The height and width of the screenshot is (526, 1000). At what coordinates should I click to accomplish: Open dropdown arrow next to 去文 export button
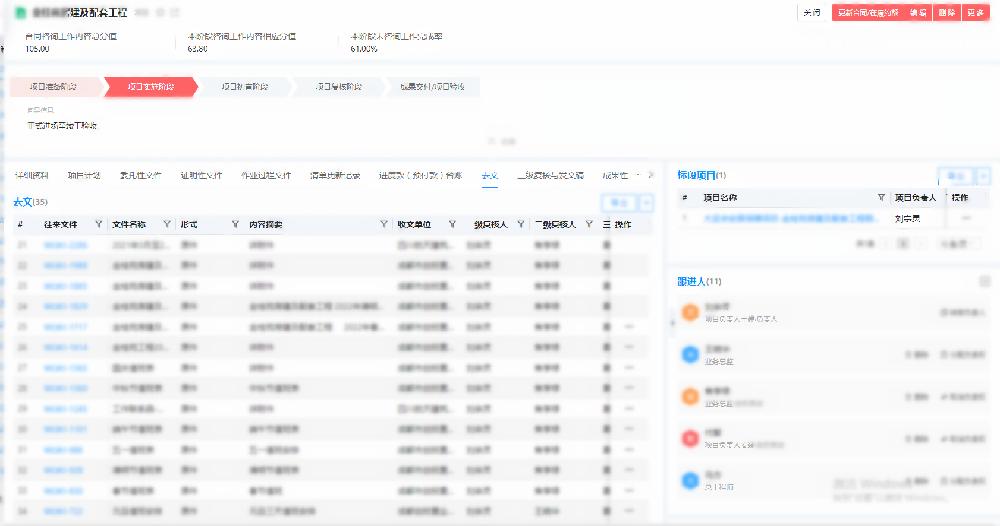click(646, 203)
